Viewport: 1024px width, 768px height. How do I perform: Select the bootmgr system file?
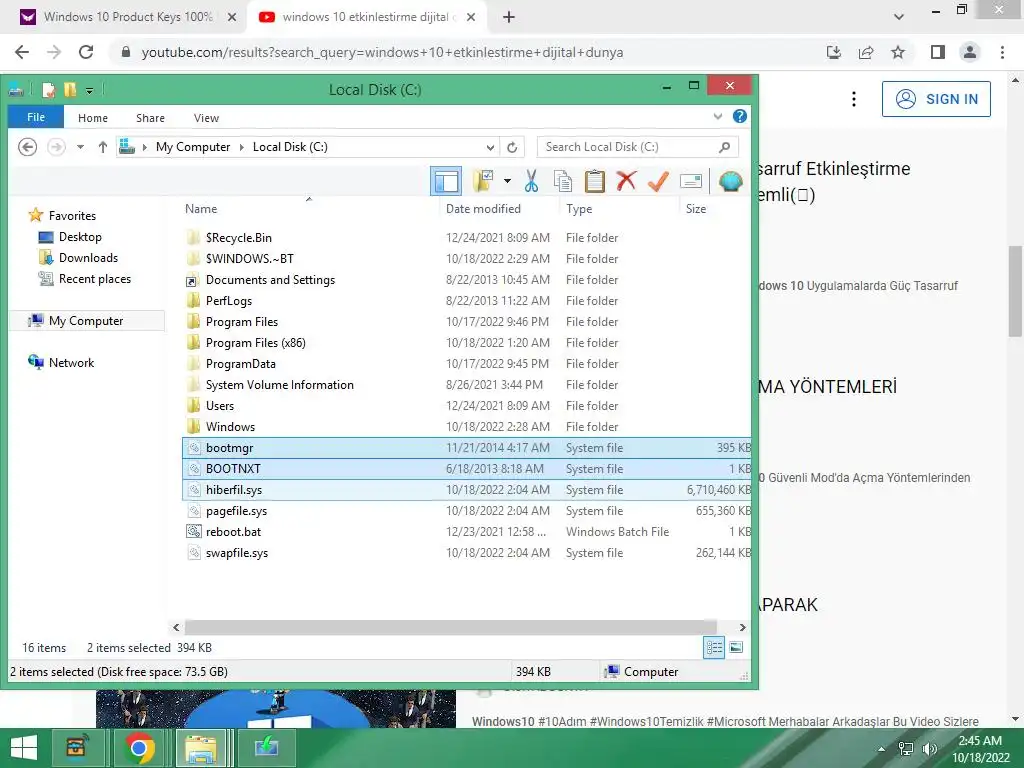tap(467, 448)
